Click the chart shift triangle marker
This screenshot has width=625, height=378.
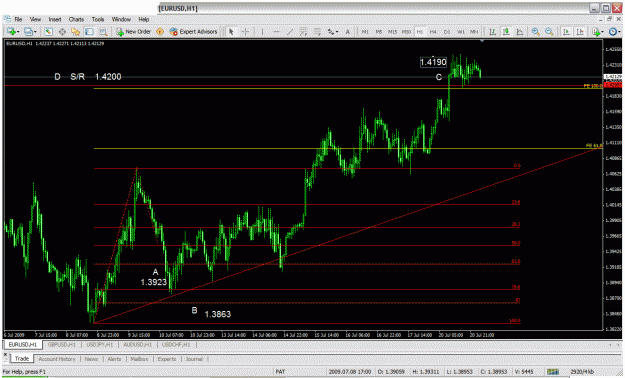click(482, 40)
